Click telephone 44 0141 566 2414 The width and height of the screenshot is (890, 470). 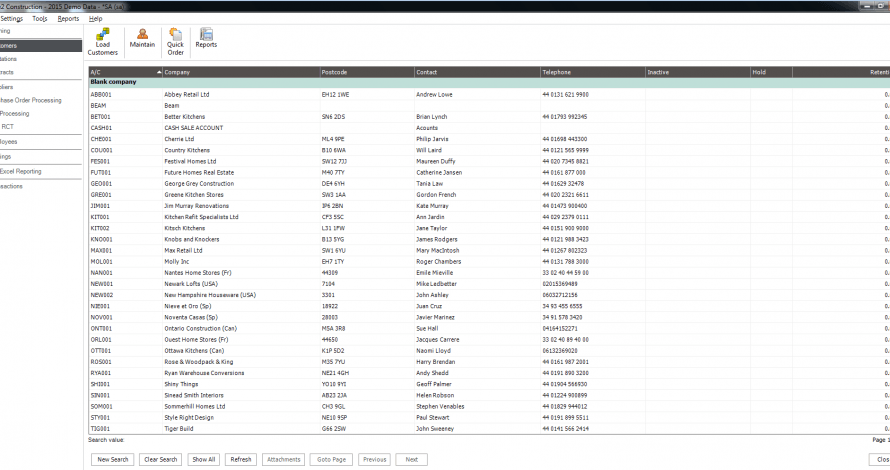(565, 429)
